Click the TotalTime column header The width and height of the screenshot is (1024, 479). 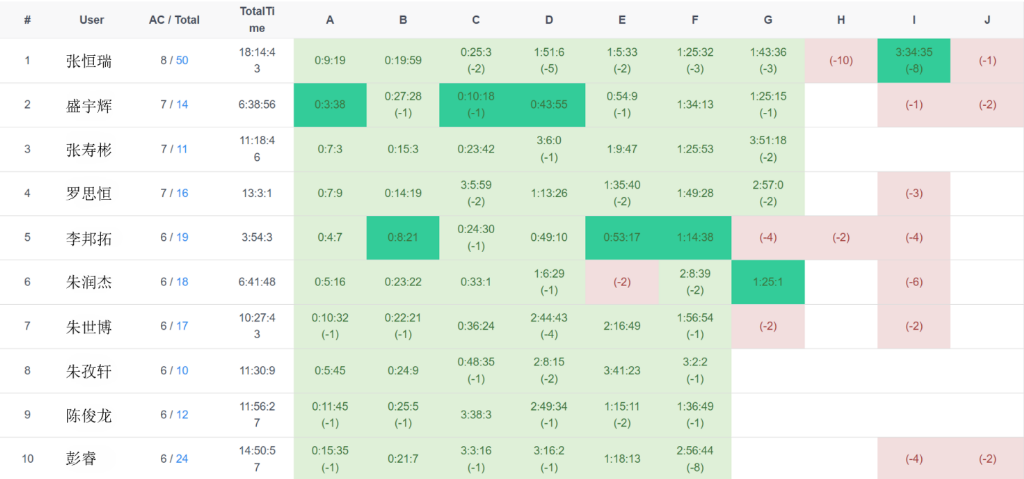pyautogui.click(x=257, y=19)
